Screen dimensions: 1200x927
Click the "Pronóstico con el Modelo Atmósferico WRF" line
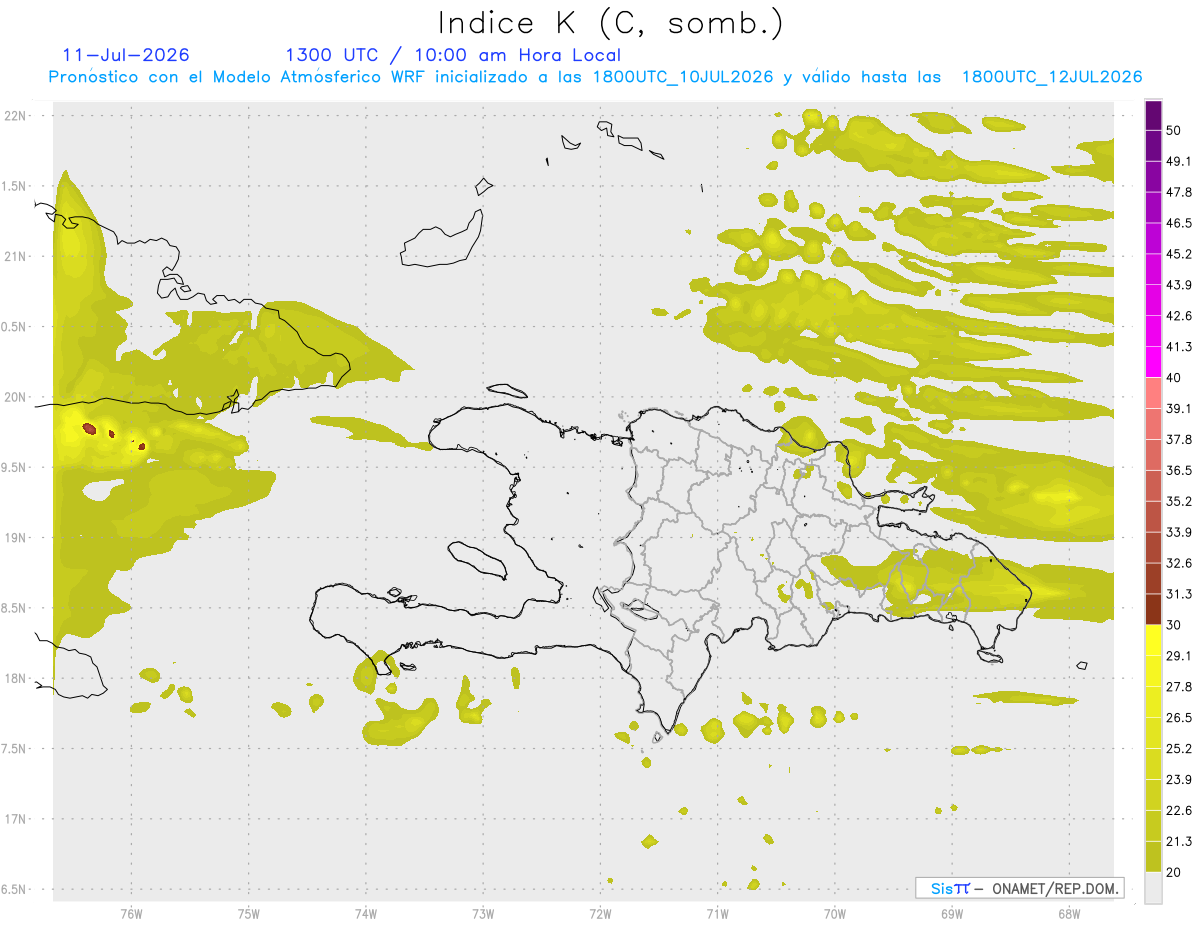tap(595, 77)
